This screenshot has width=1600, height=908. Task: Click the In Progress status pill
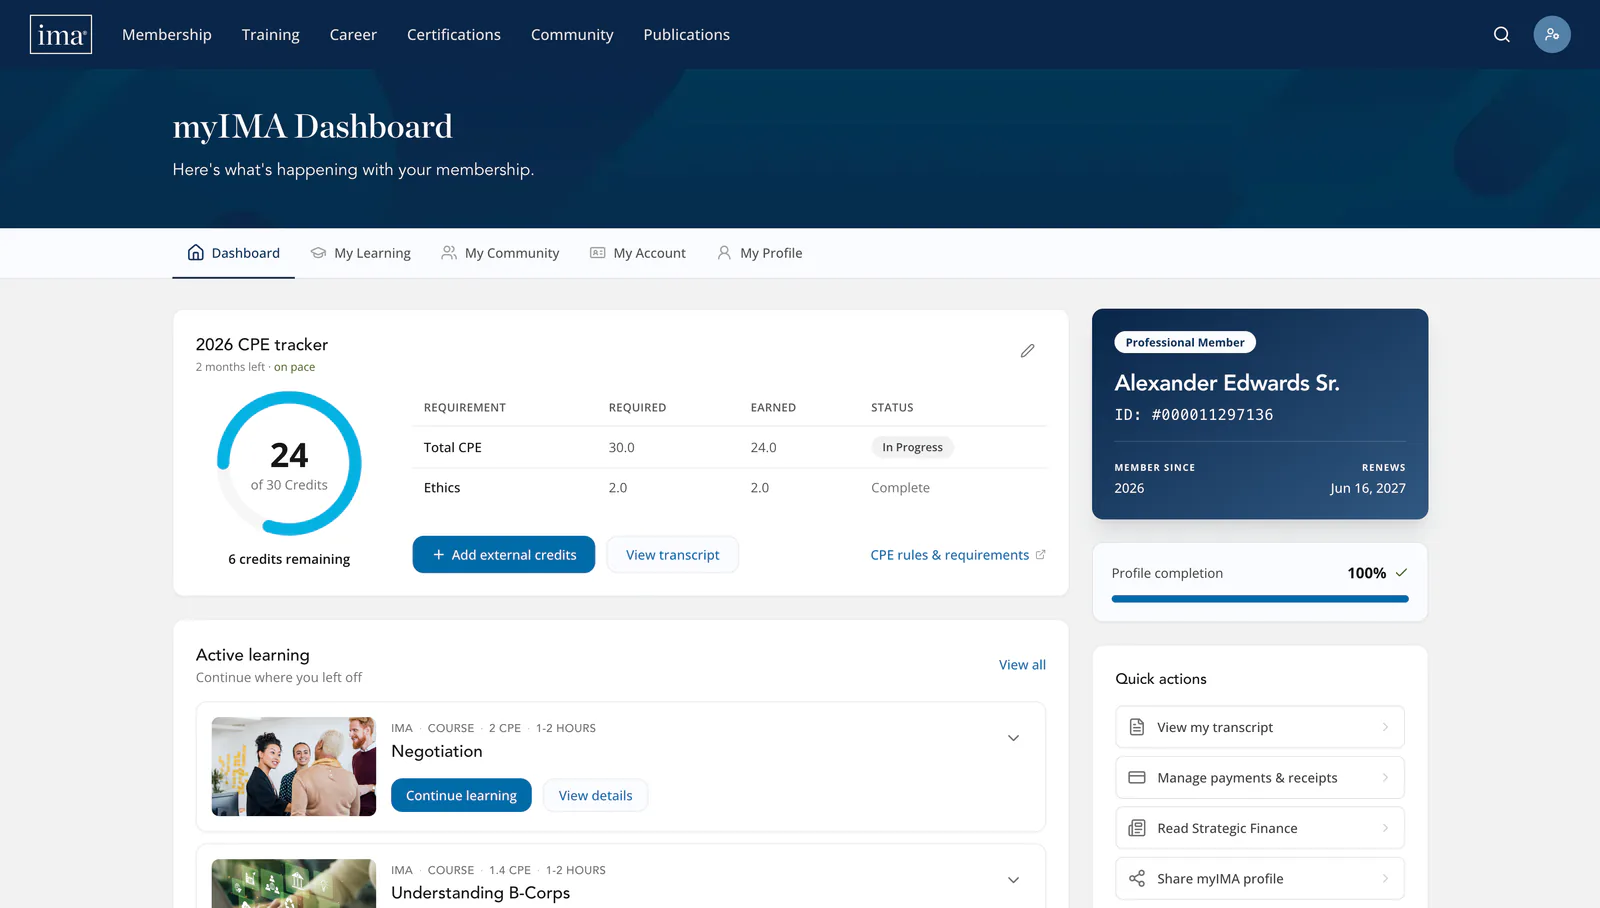[x=912, y=447]
